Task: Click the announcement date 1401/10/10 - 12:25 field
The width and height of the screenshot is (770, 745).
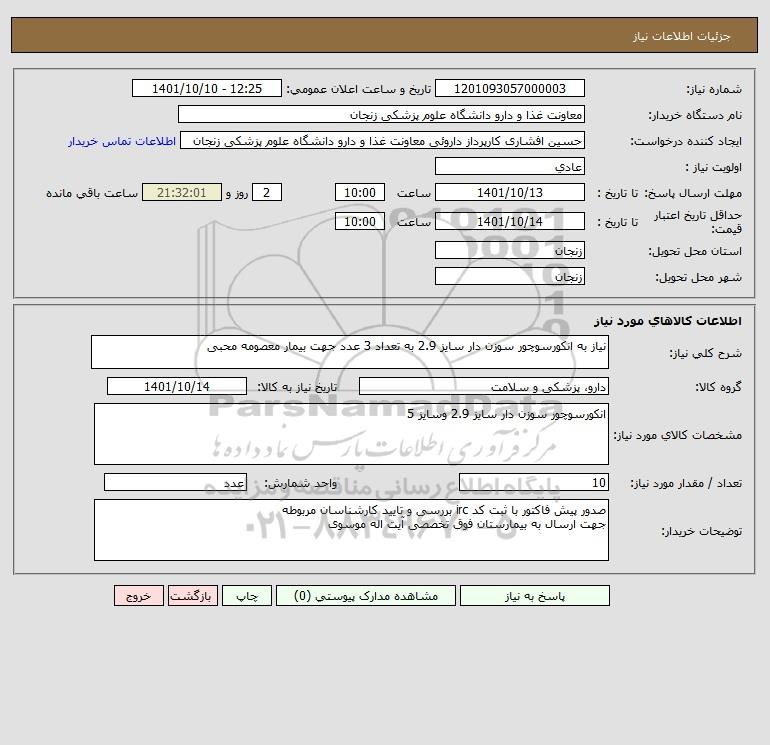Action: click(207, 88)
